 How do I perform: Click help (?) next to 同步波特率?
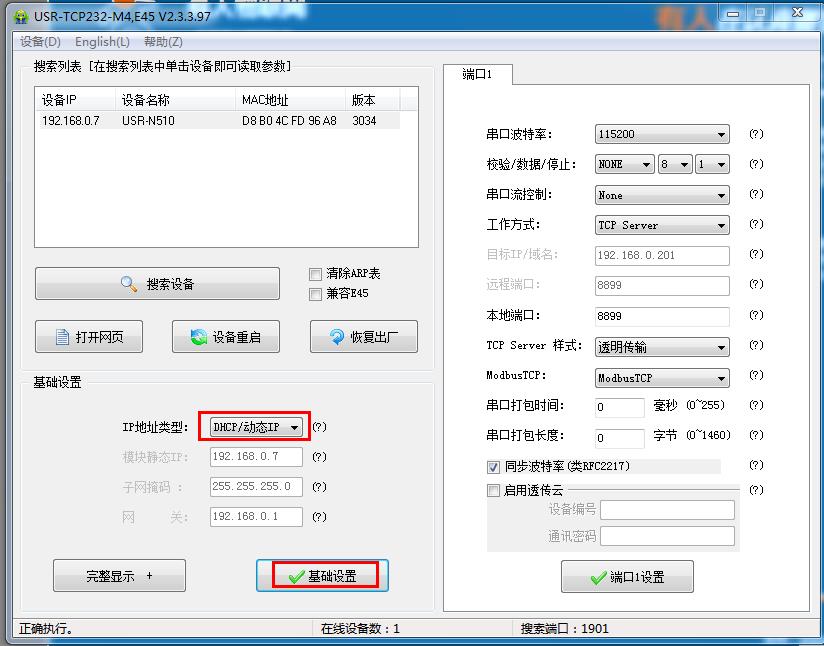756,465
